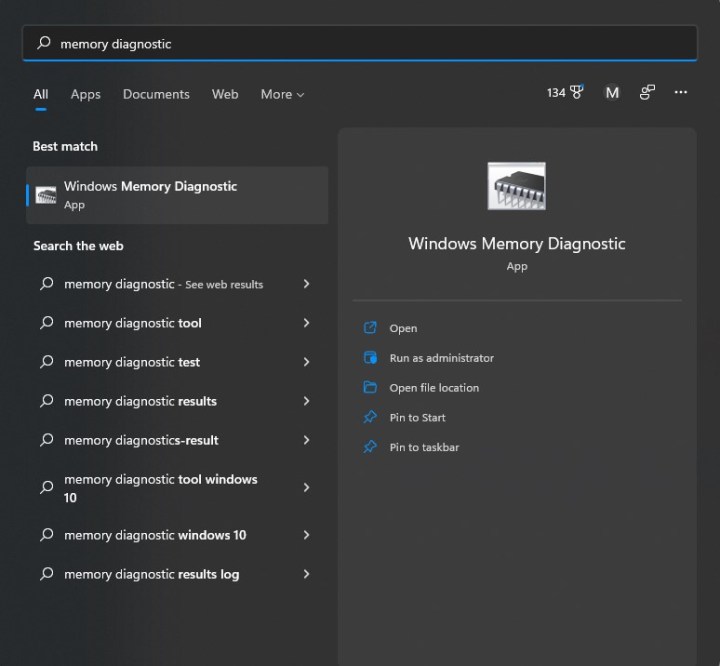Expand arrow for memory diagnostic tool suggestion
This screenshot has width=720, height=666.
pos(306,323)
